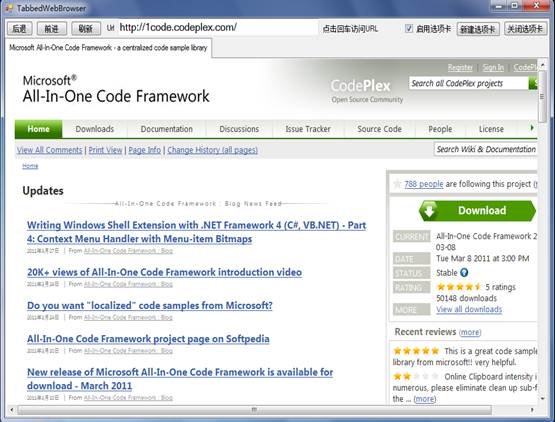Click the Search all CodePlex projects field
This screenshot has width=555, height=422.
[468, 83]
